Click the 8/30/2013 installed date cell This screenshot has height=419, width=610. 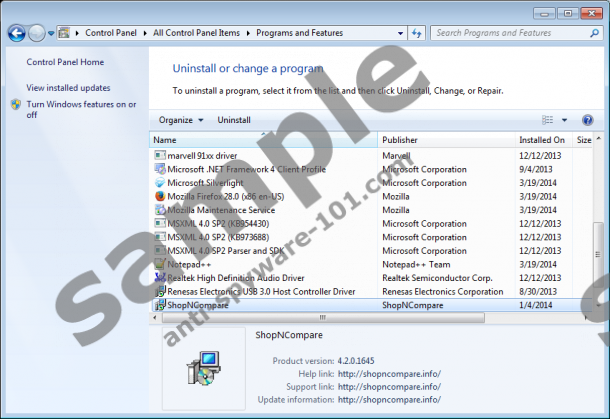tap(538, 291)
